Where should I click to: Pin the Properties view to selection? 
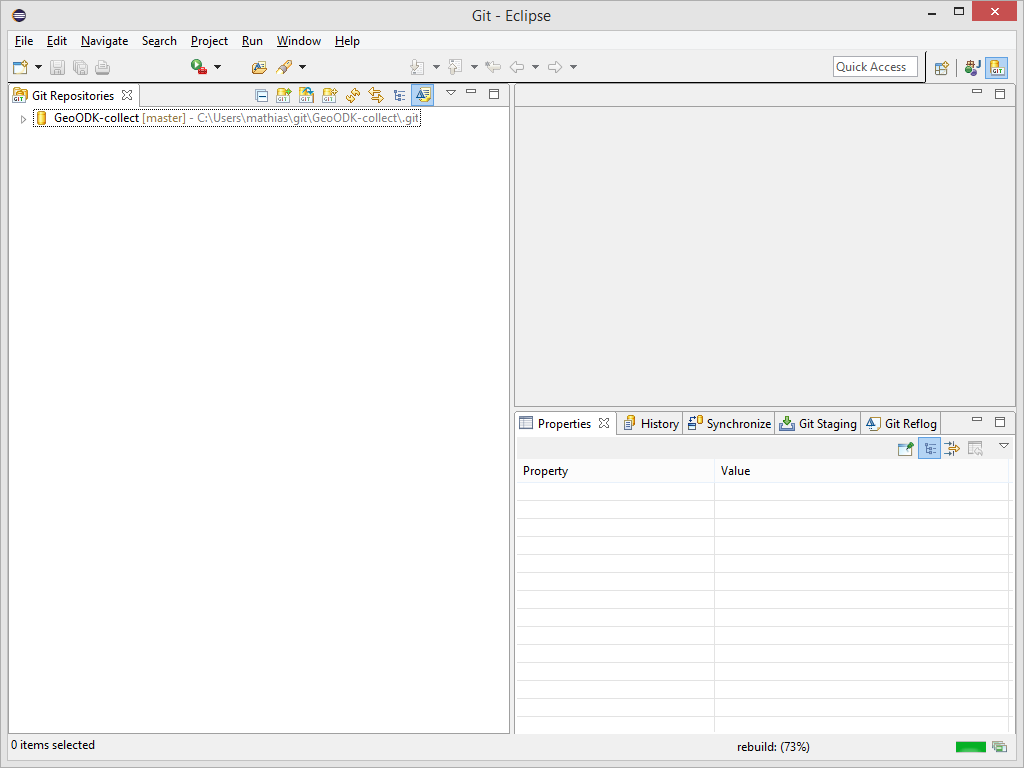pos(905,449)
